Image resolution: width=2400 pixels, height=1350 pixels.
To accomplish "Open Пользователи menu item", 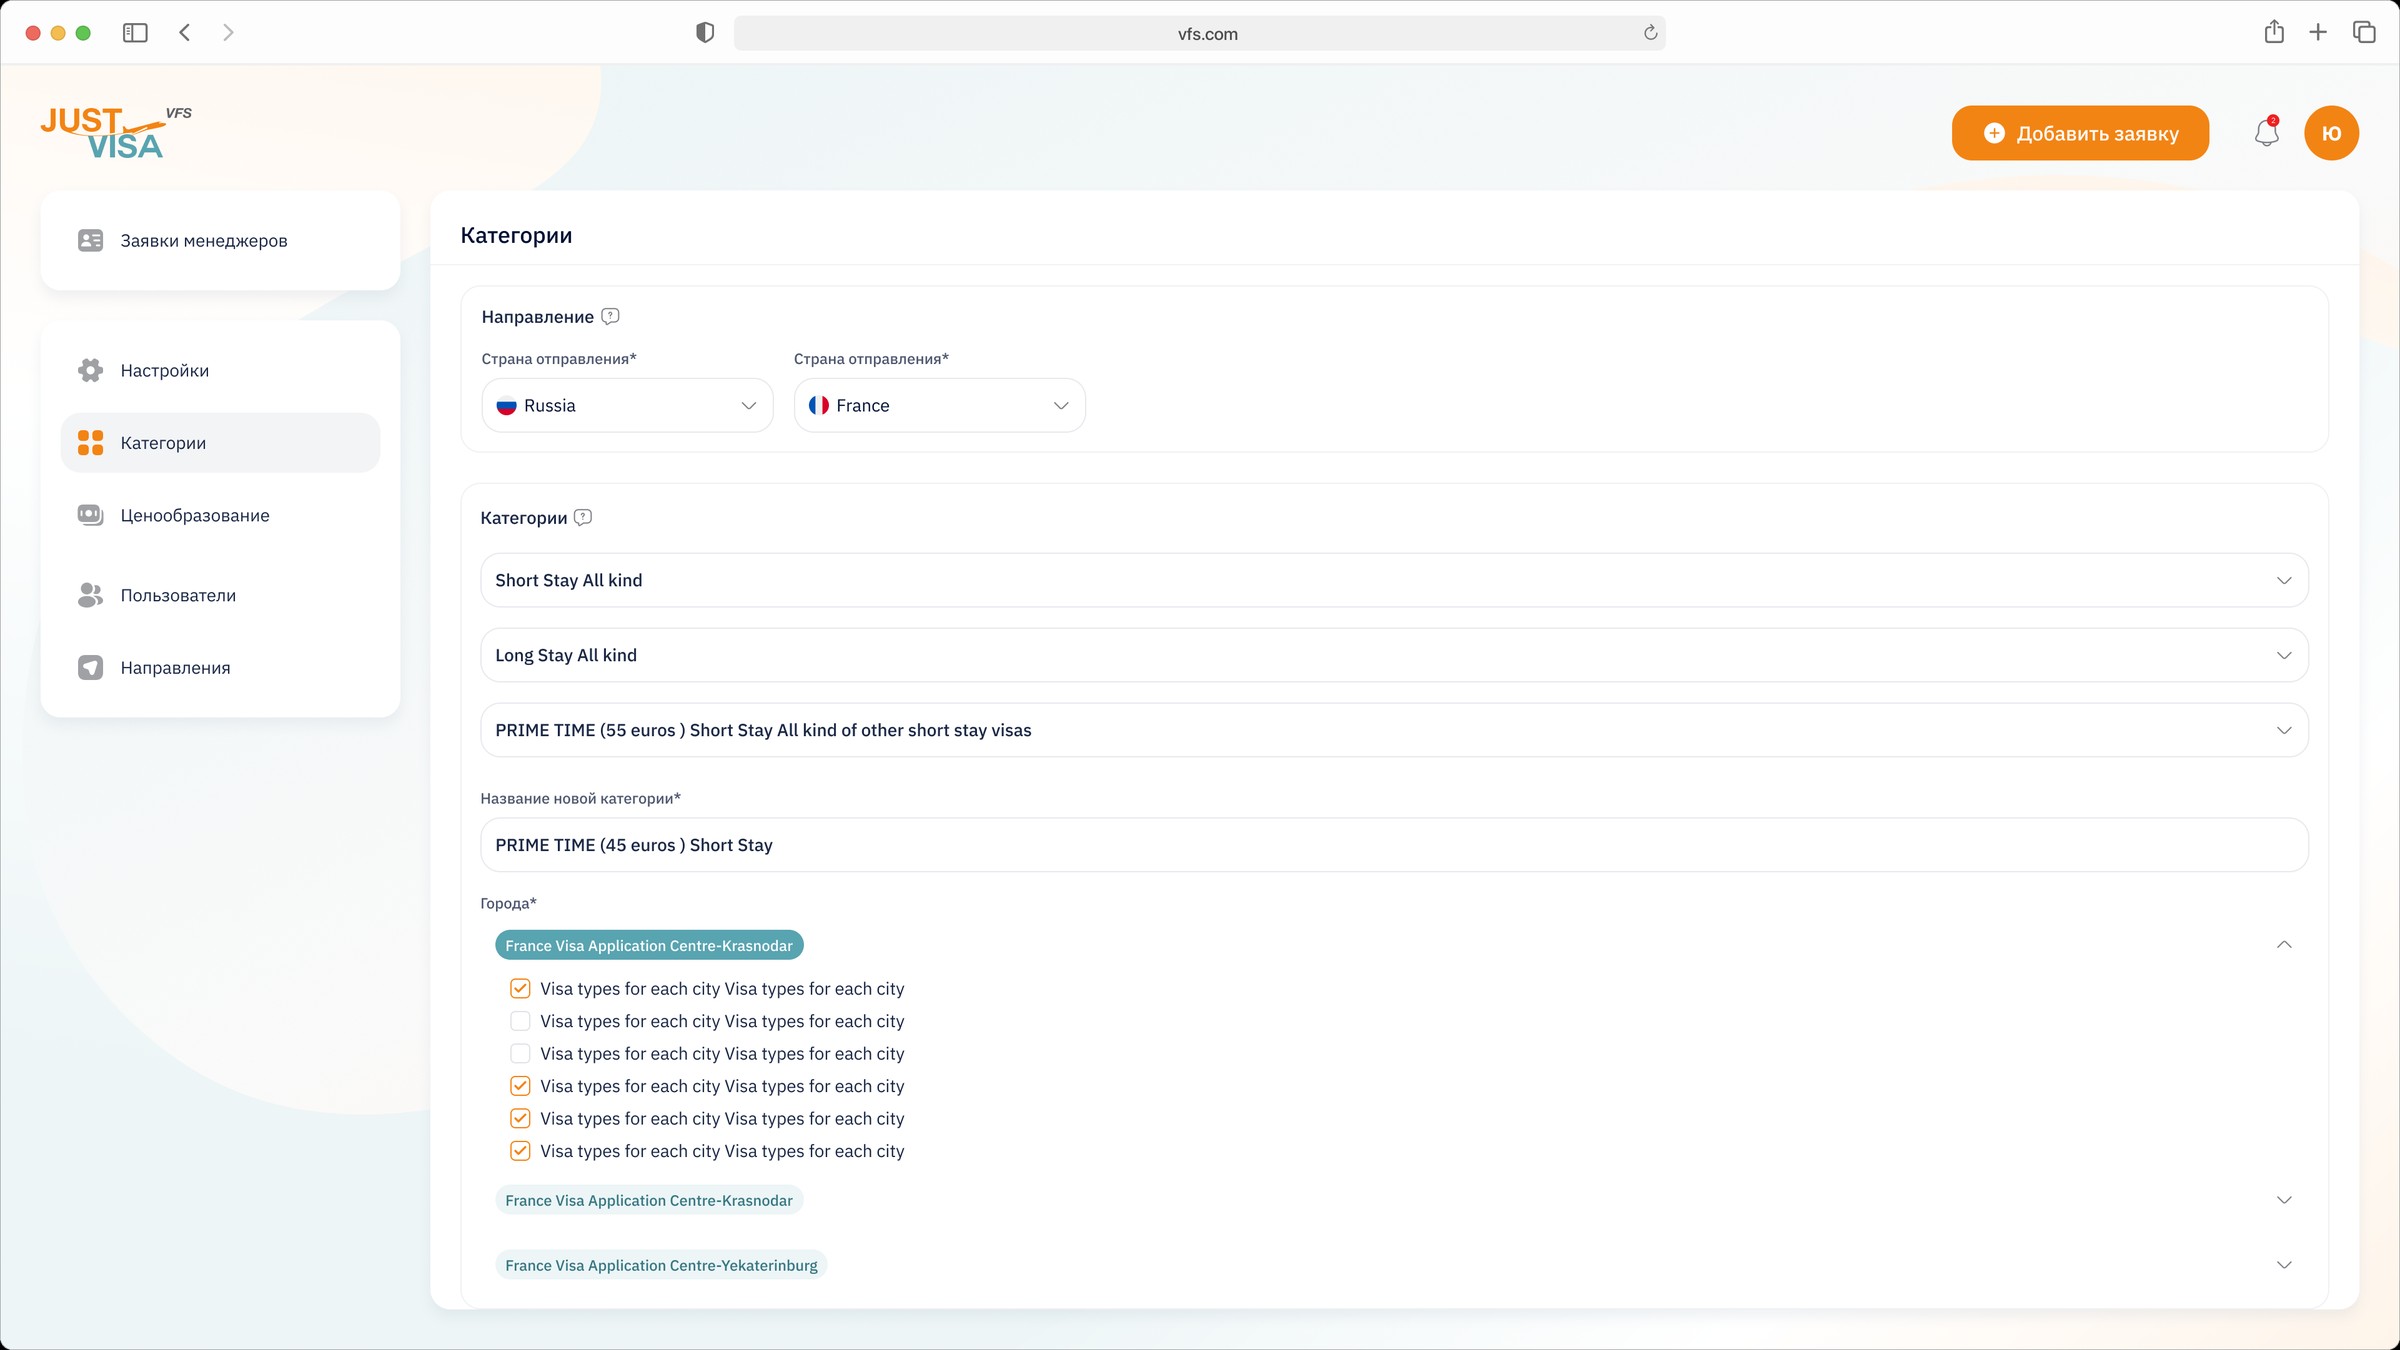I will pyautogui.click(x=220, y=595).
